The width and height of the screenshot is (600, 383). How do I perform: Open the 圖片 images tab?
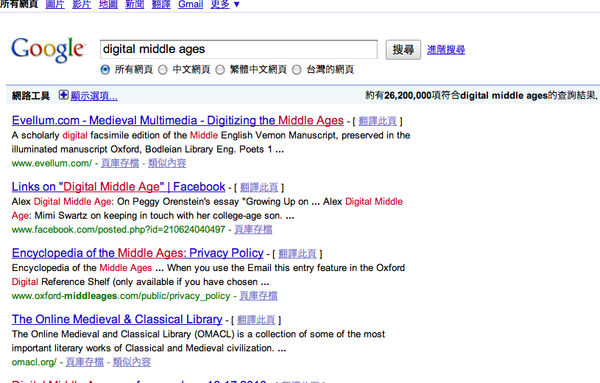pos(55,4)
